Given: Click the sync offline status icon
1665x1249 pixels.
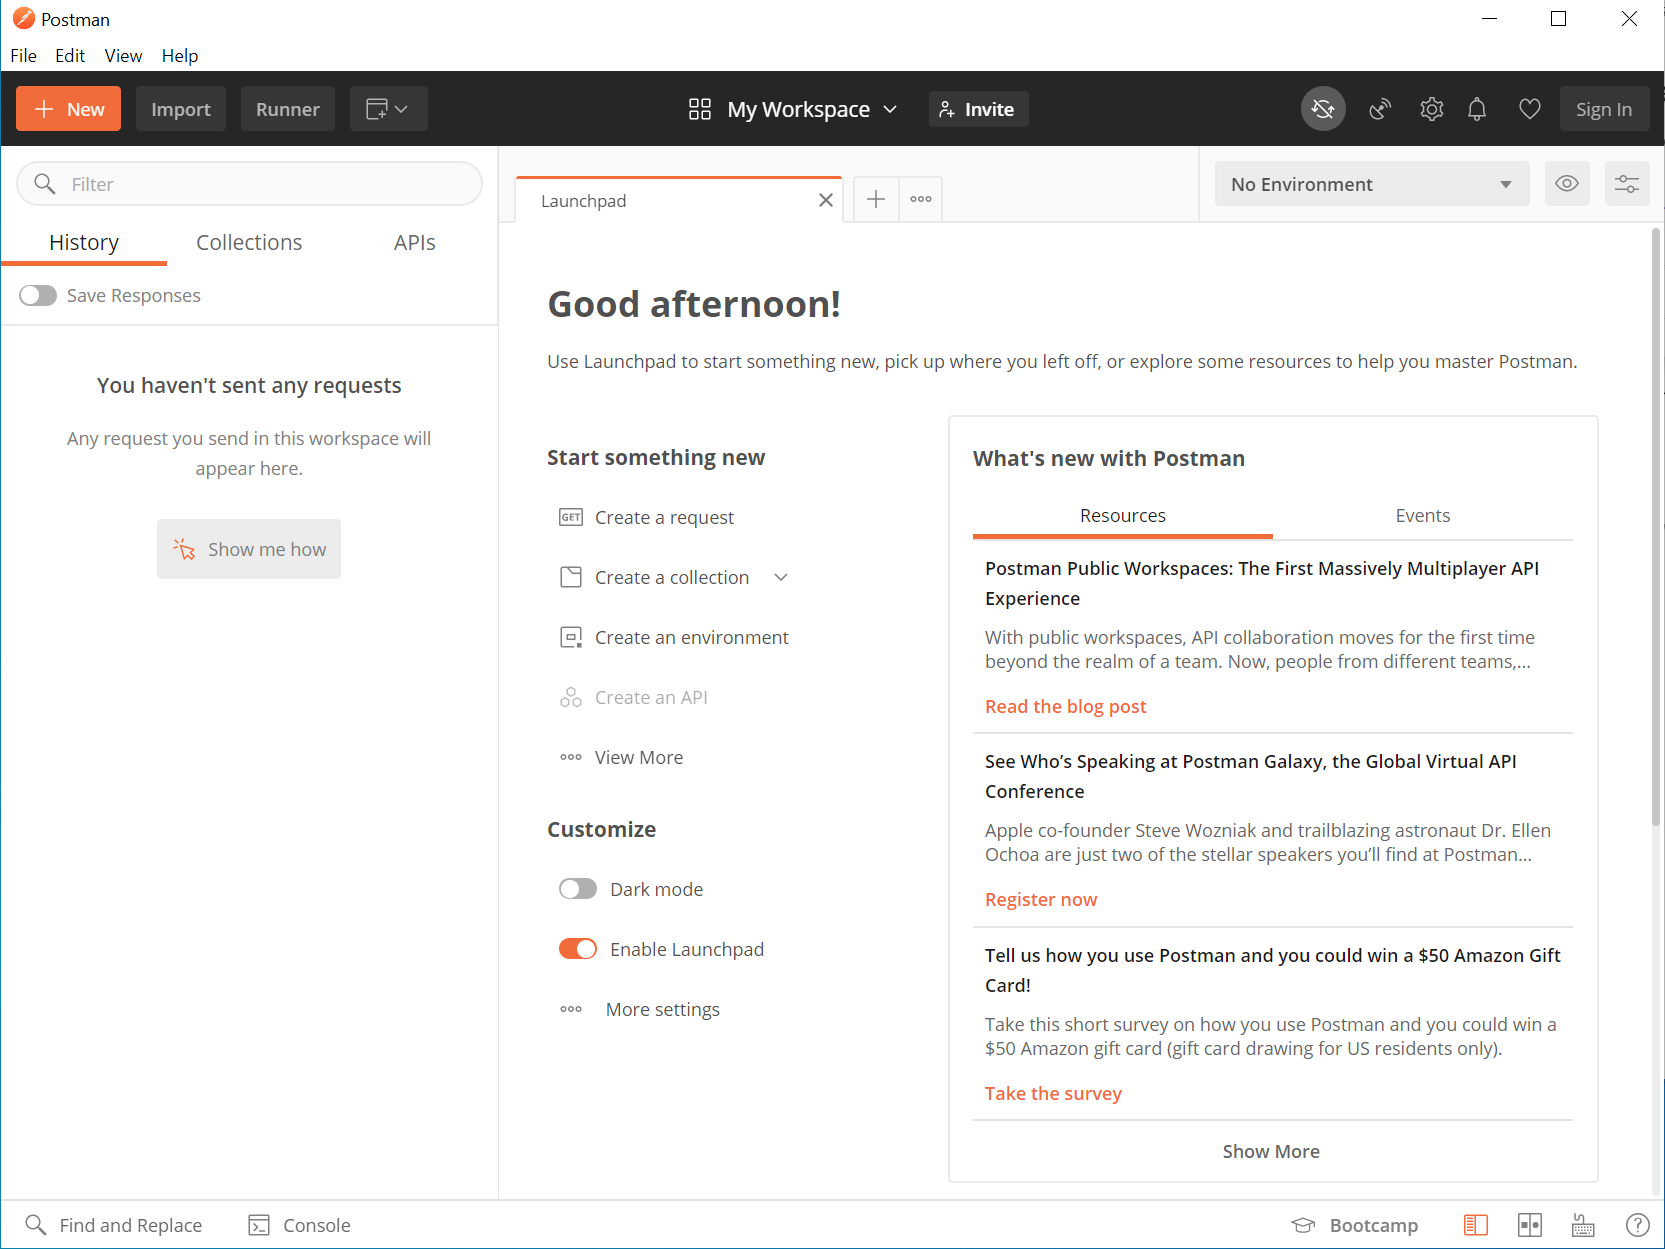Looking at the screenshot, I should (1323, 109).
